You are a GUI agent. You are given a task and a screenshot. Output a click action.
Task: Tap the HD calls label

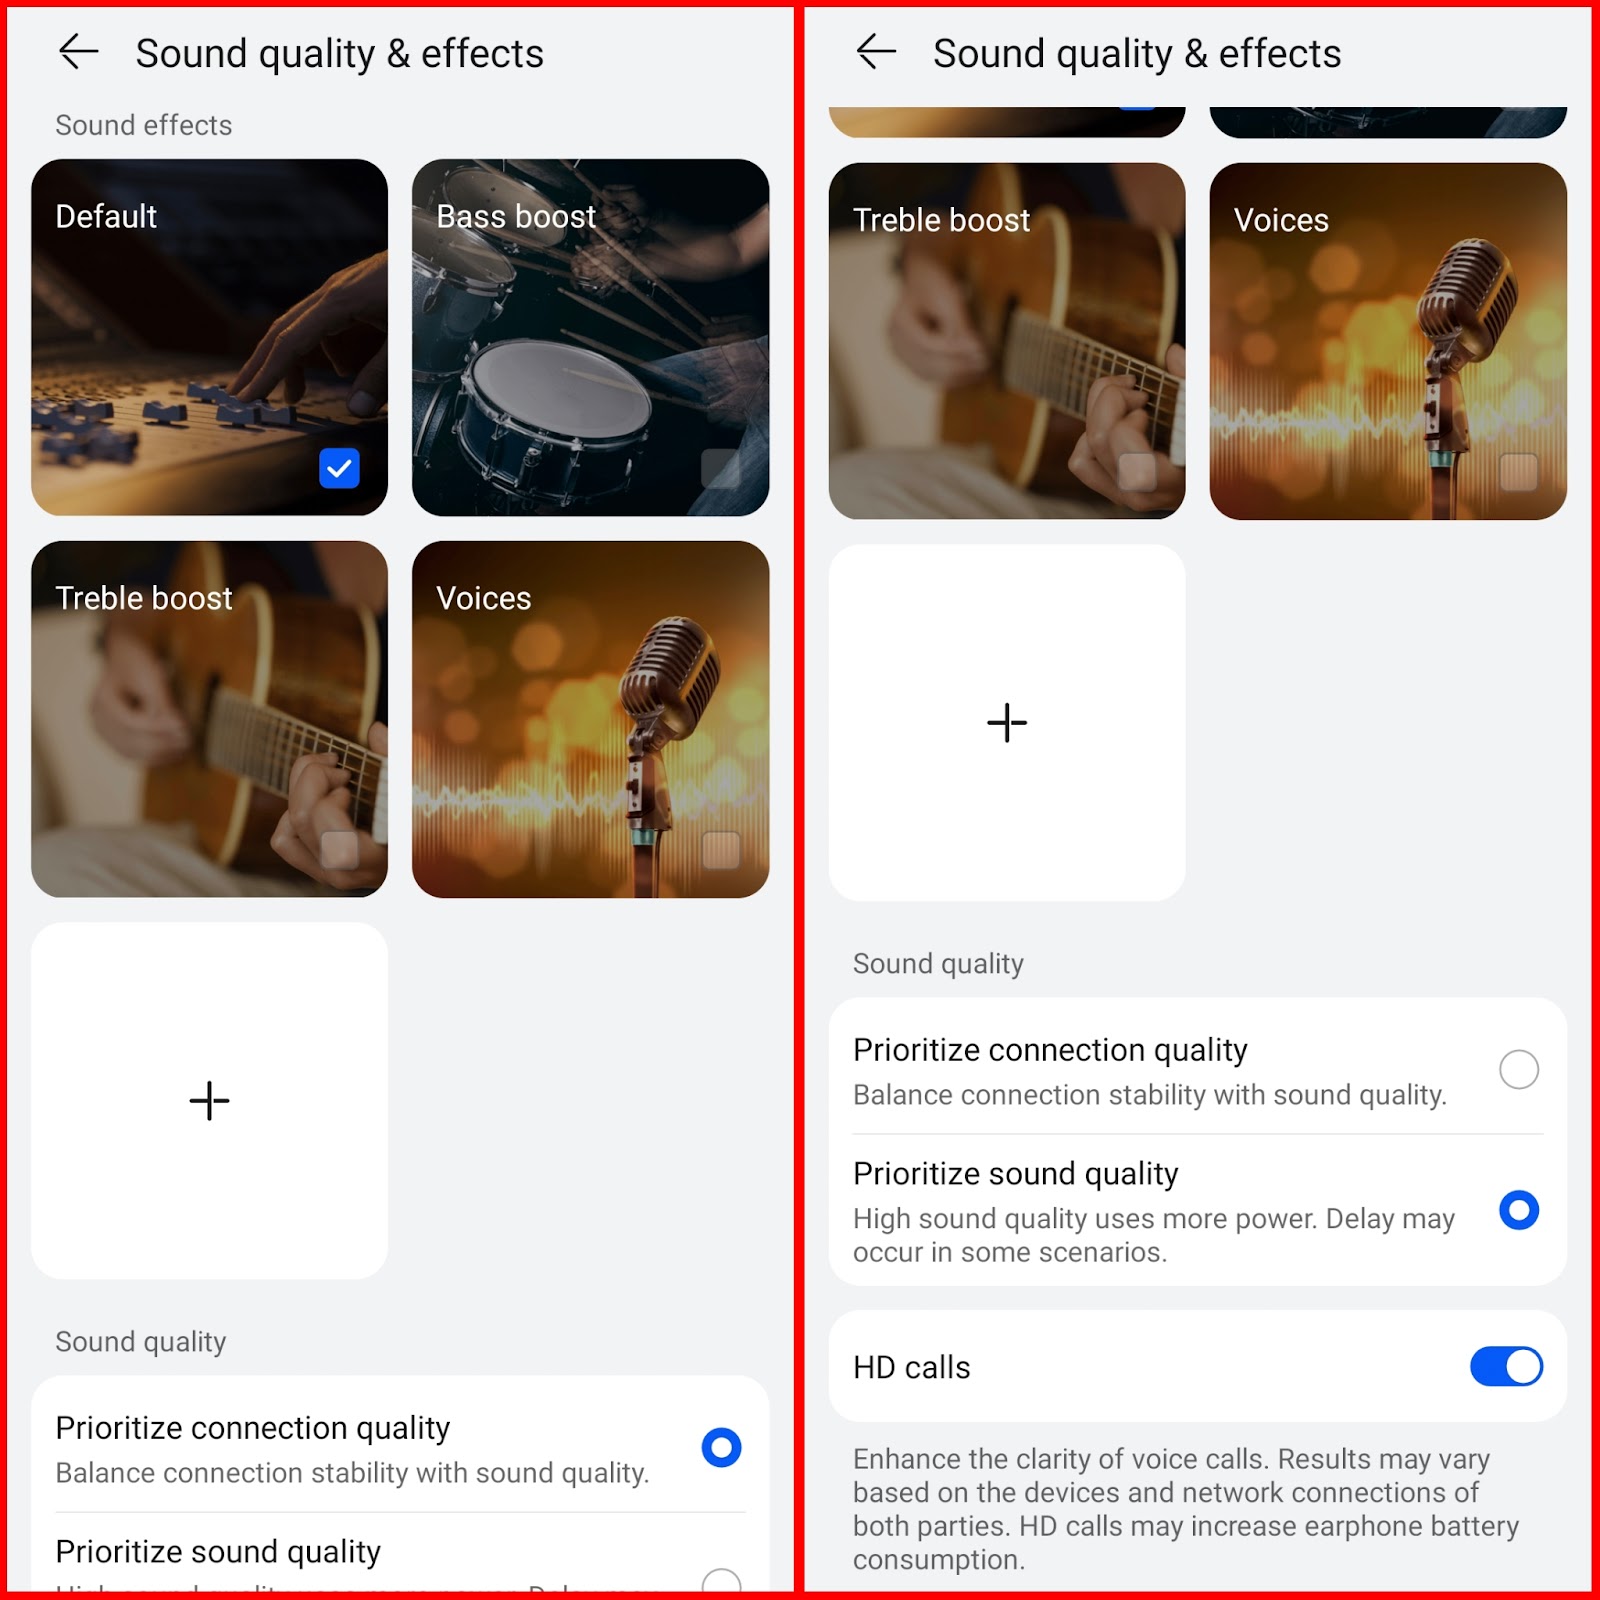[x=911, y=1367]
